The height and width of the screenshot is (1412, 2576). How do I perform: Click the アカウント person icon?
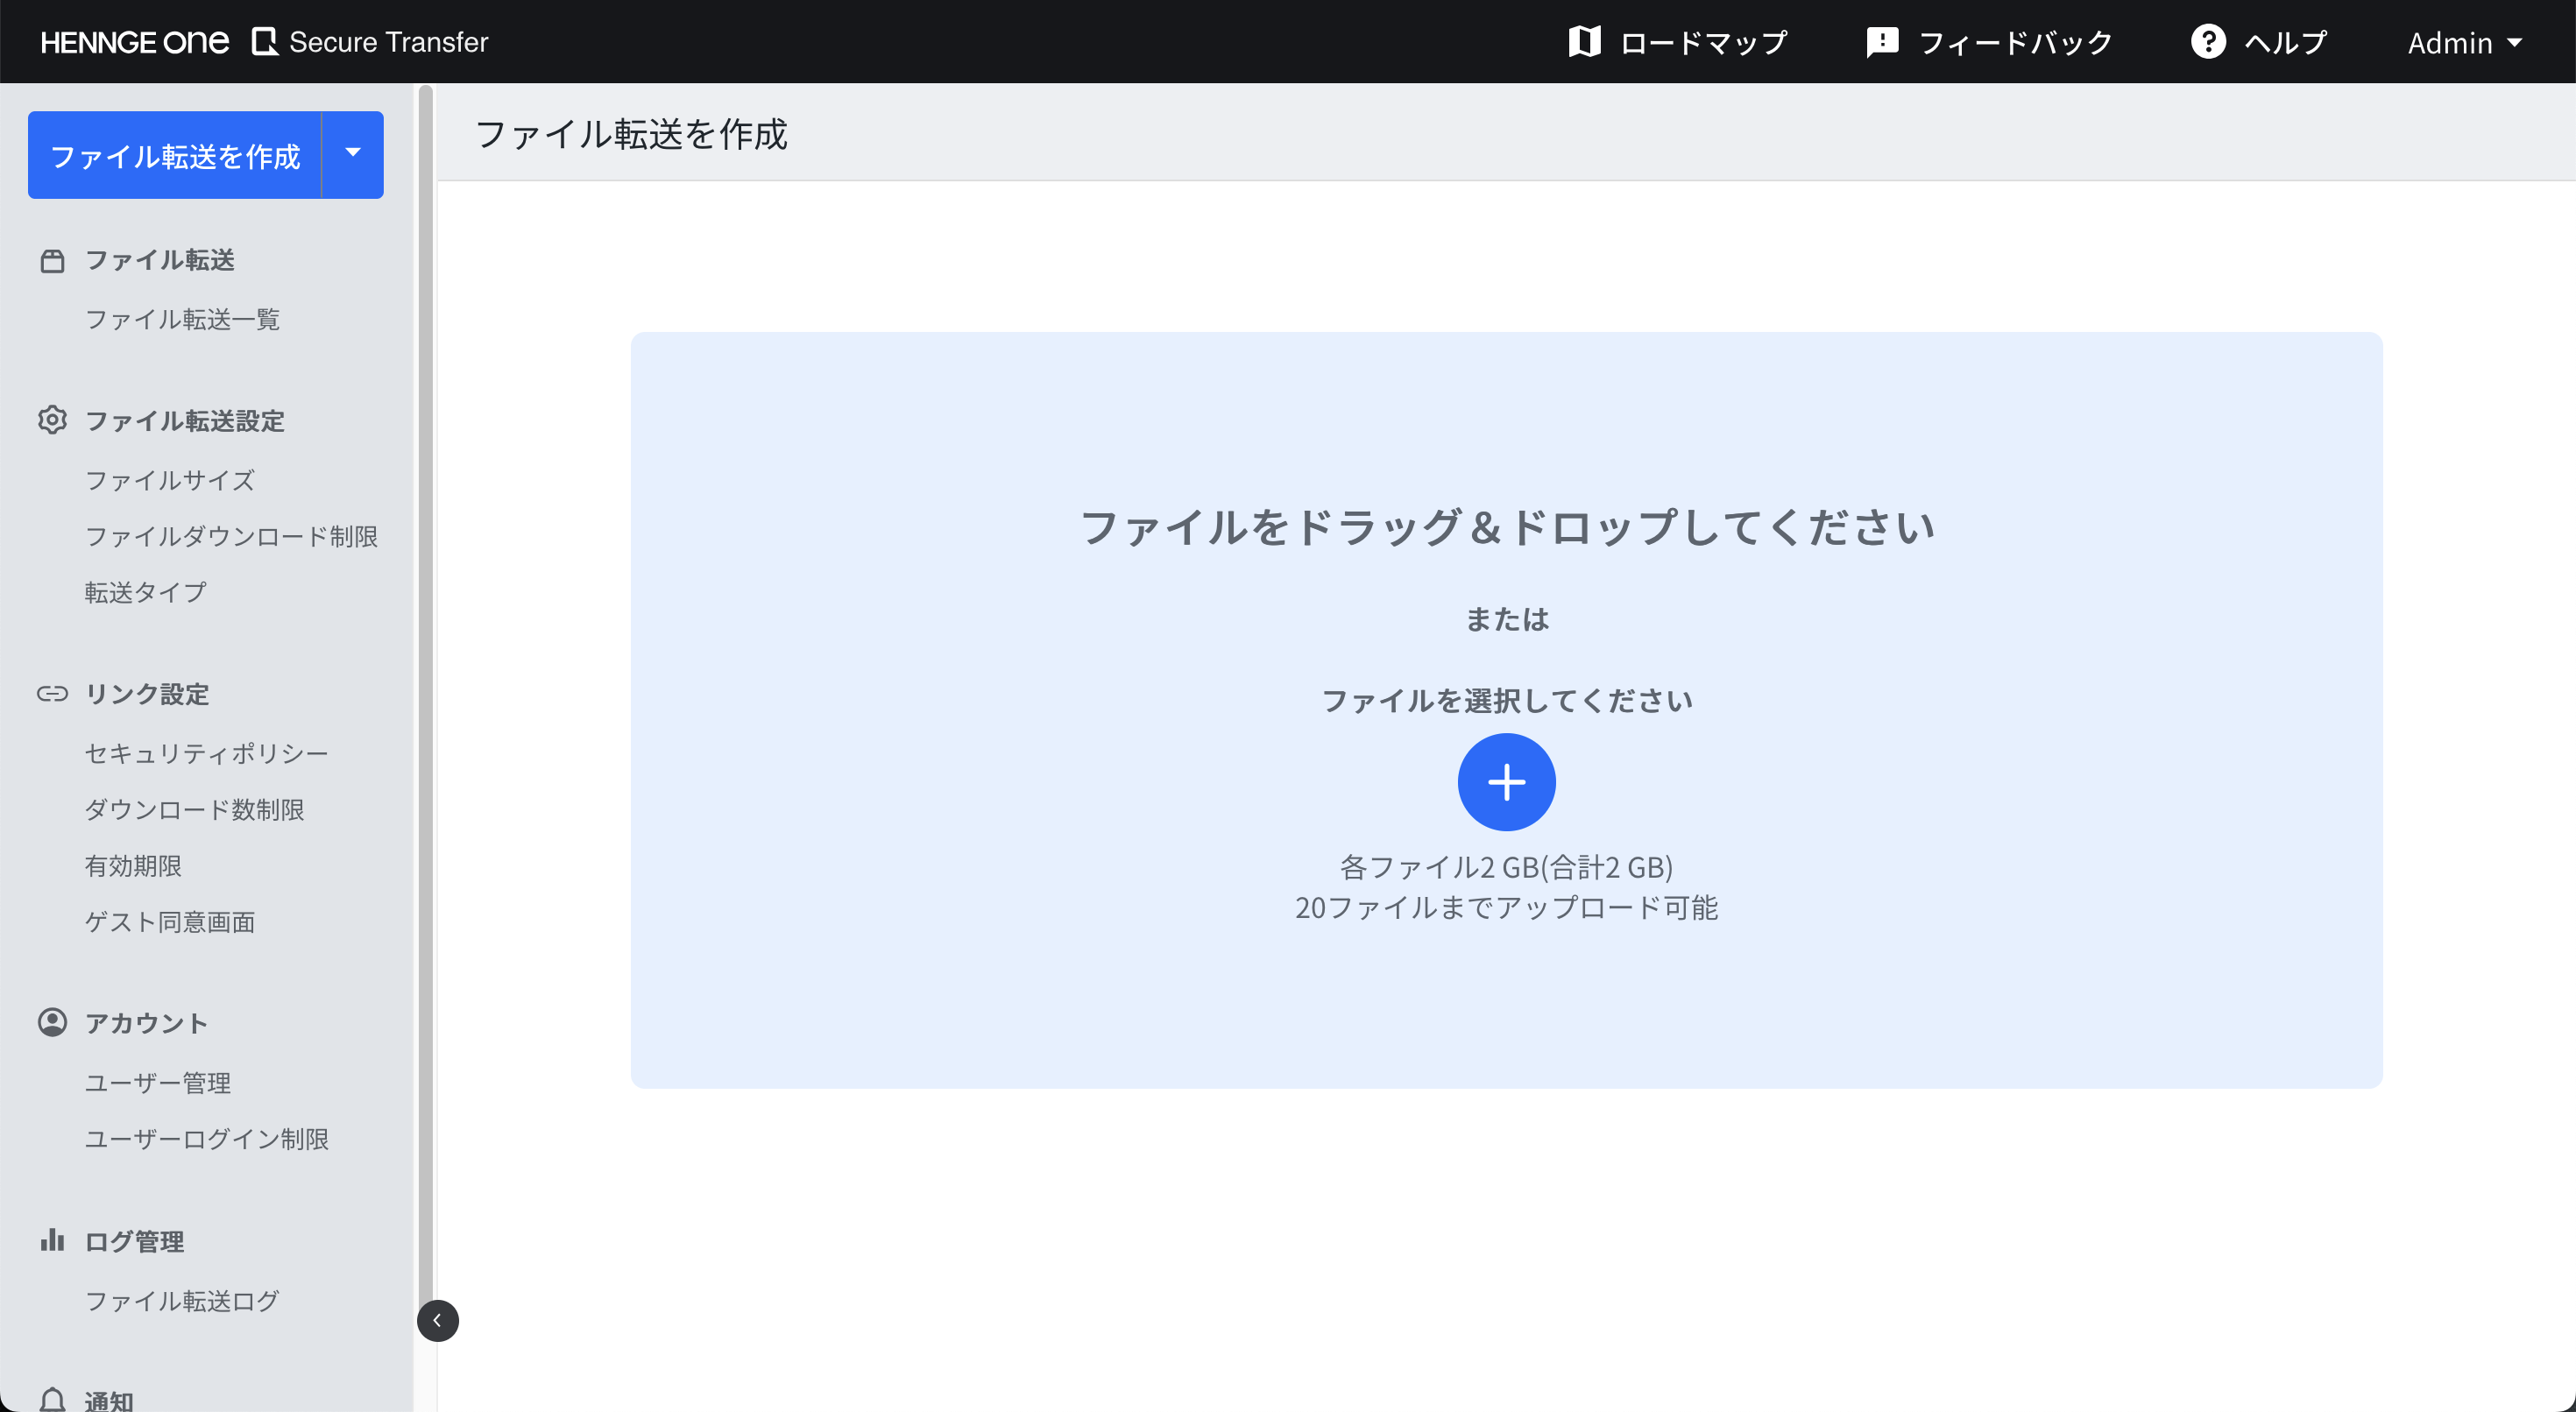click(x=52, y=1022)
